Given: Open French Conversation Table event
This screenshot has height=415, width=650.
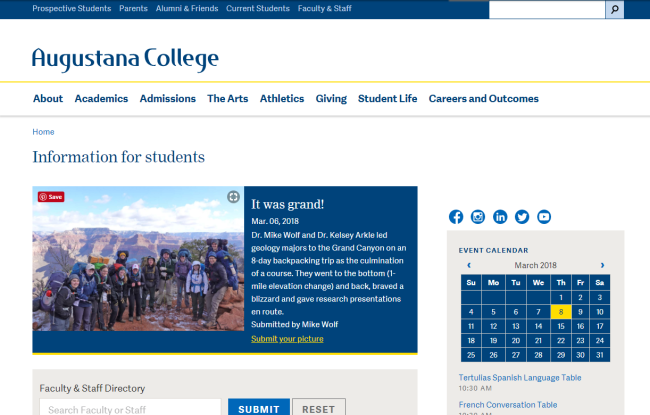Looking at the screenshot, I should 508,405.
